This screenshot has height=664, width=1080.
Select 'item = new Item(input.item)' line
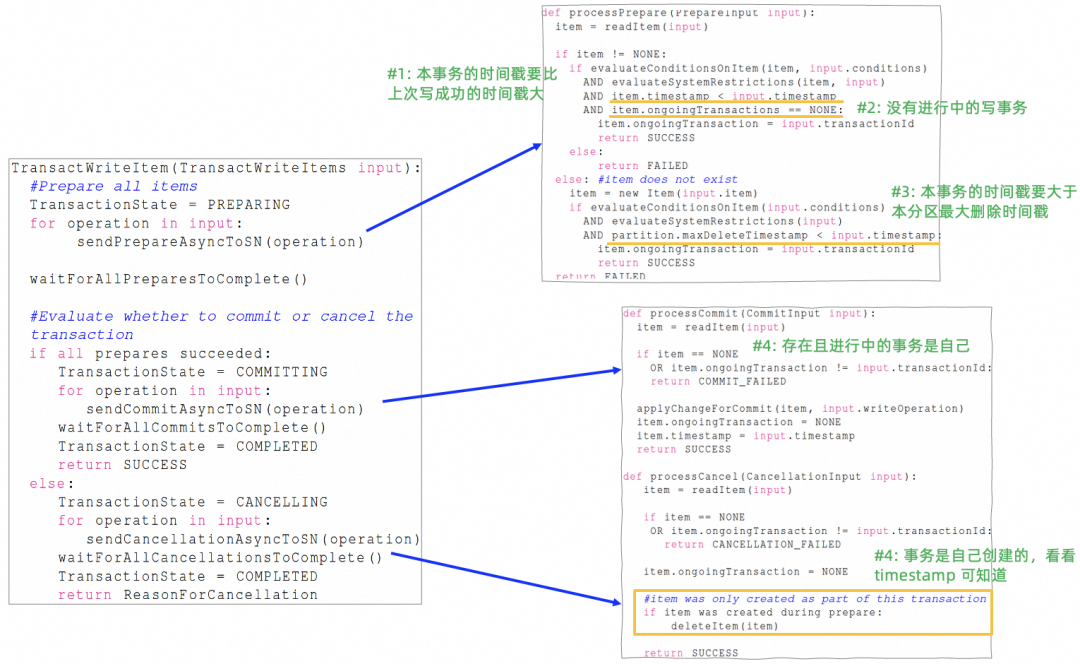[664, 194]
